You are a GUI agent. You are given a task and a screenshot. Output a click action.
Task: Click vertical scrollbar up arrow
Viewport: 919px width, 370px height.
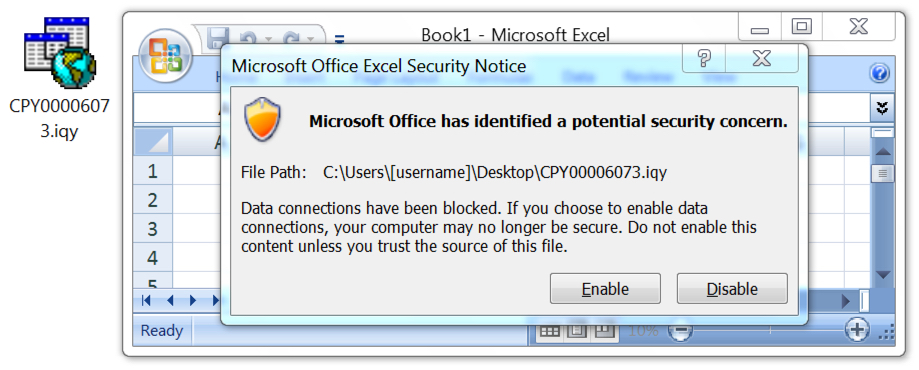pyautogui.click(x=883, y=152)
